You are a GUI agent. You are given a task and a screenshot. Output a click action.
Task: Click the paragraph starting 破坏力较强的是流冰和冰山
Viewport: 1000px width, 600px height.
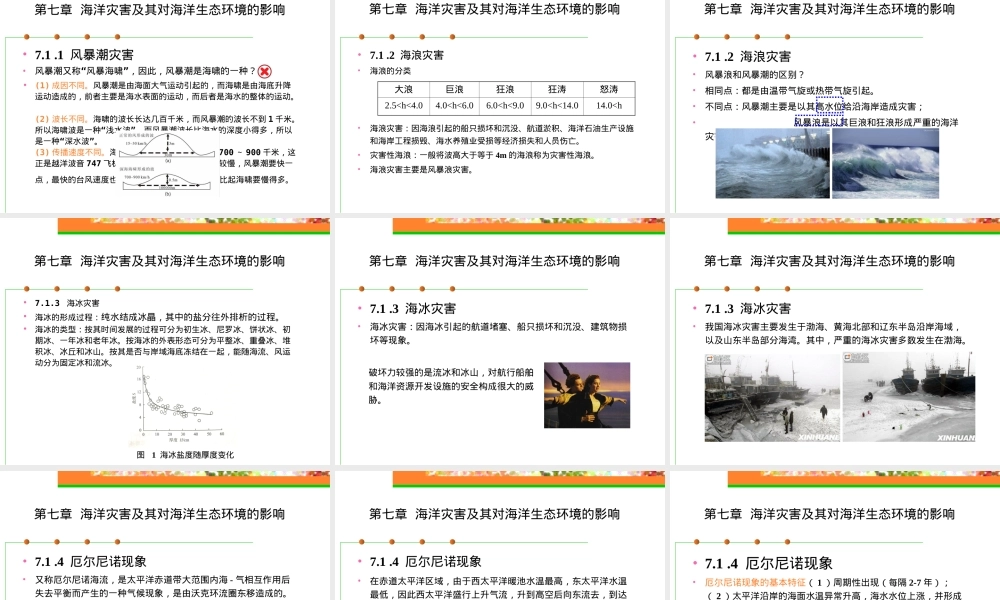451,386
